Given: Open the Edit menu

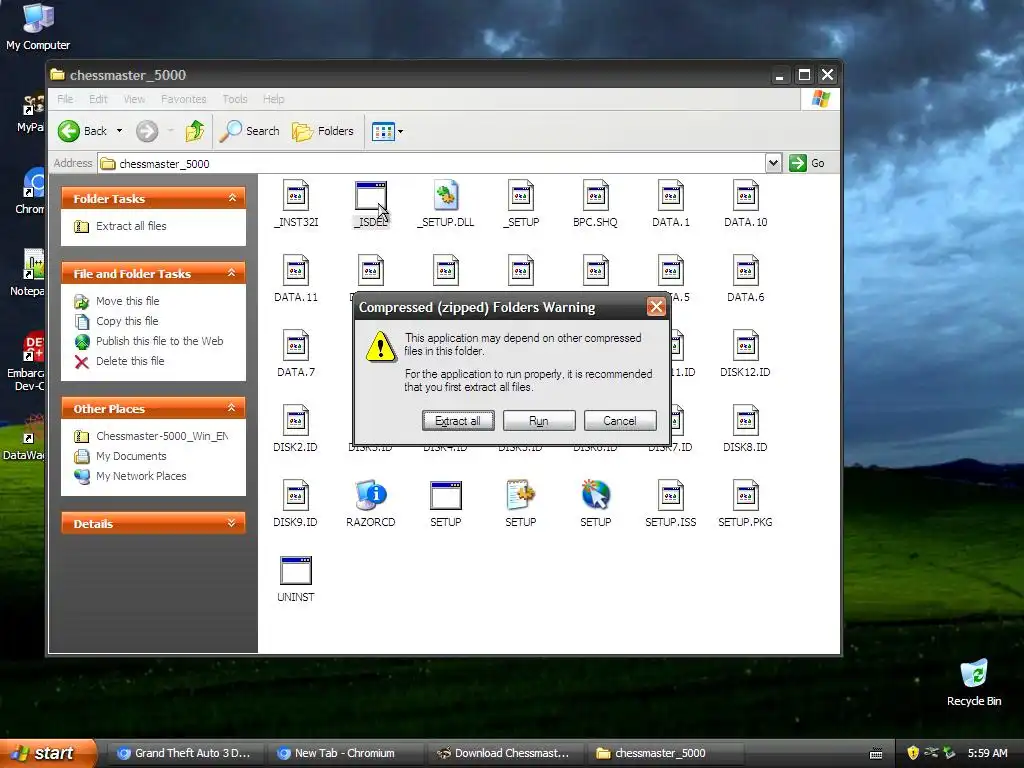Looking at the screenshot, I should coord(98,99).
